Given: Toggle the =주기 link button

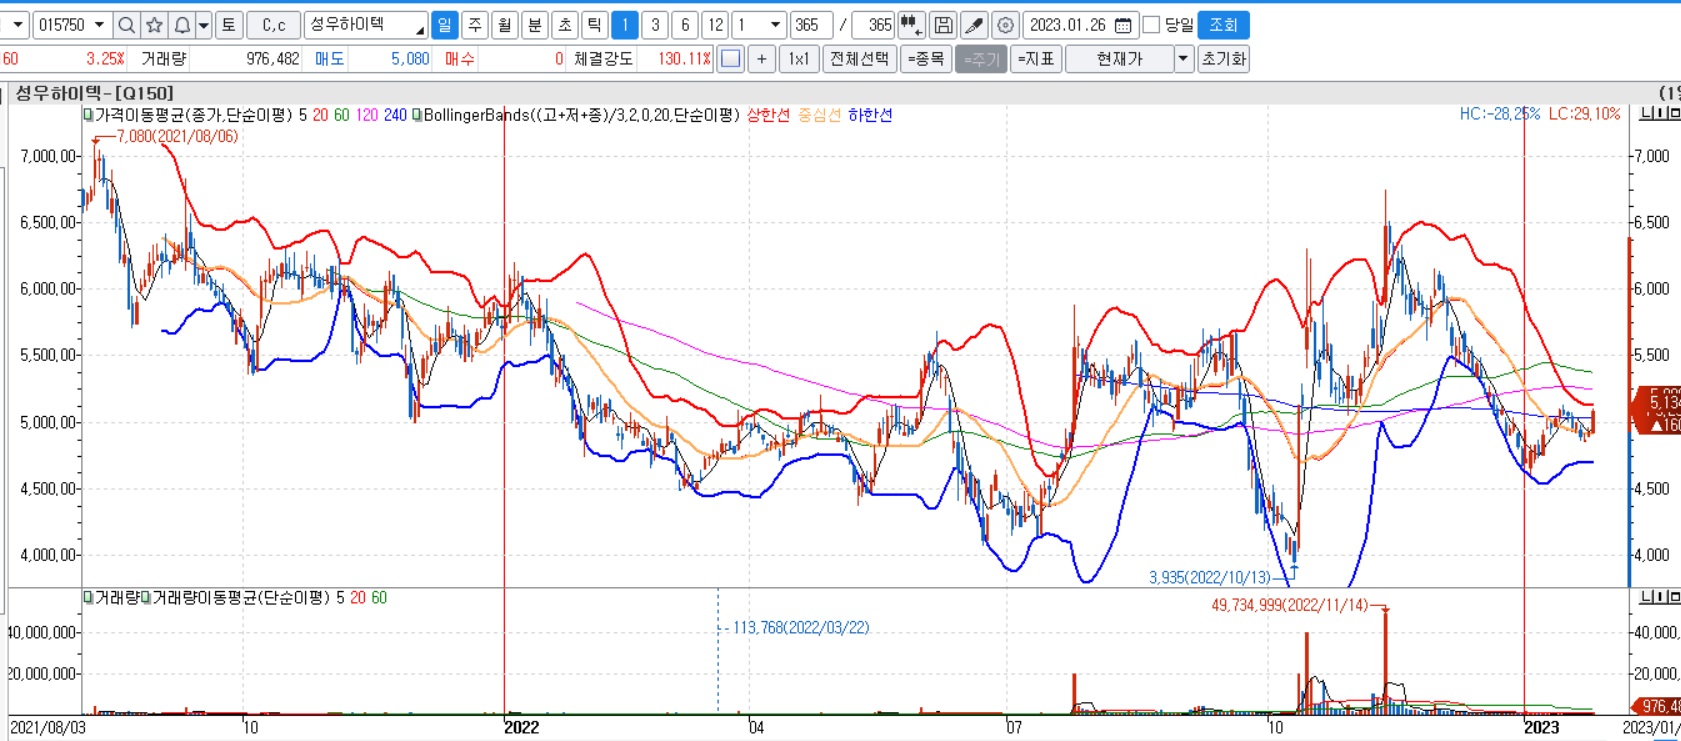Looking at the screenshot, I should (981, 59).
